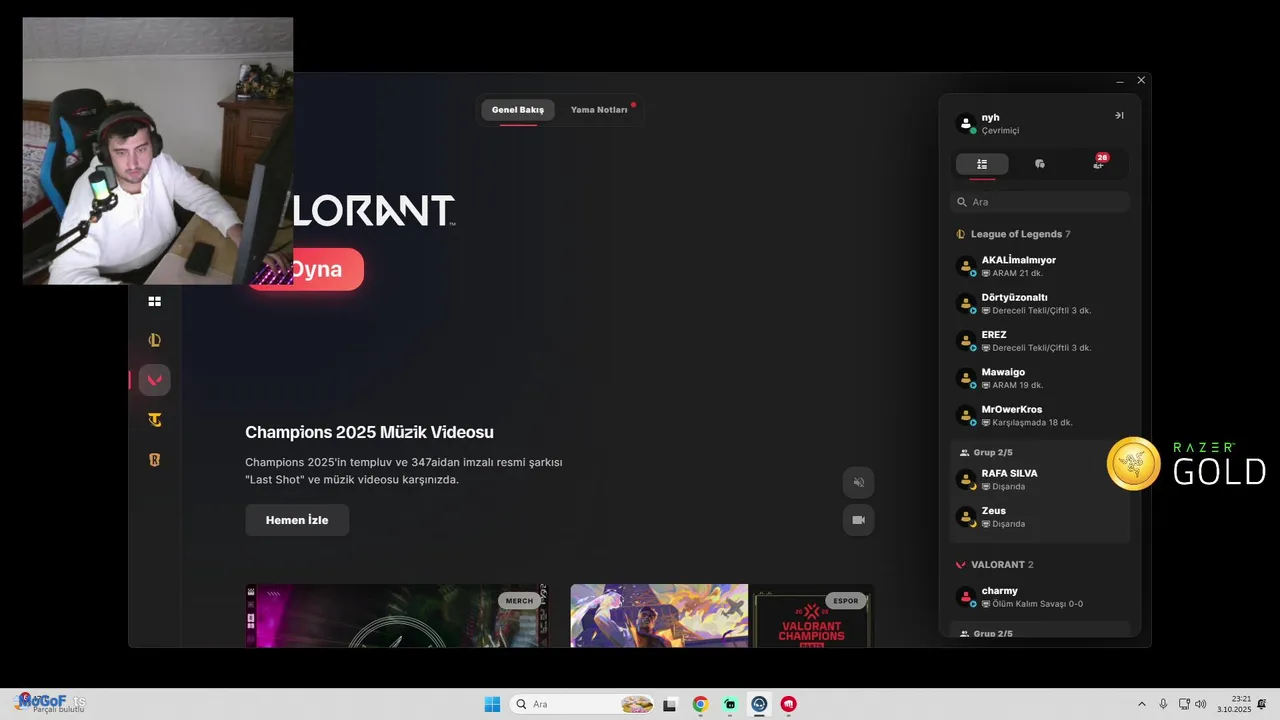Select the Valorant game icon in sidebar
The height and width of the screenshot is (720, 1280).
click(155, 380)
